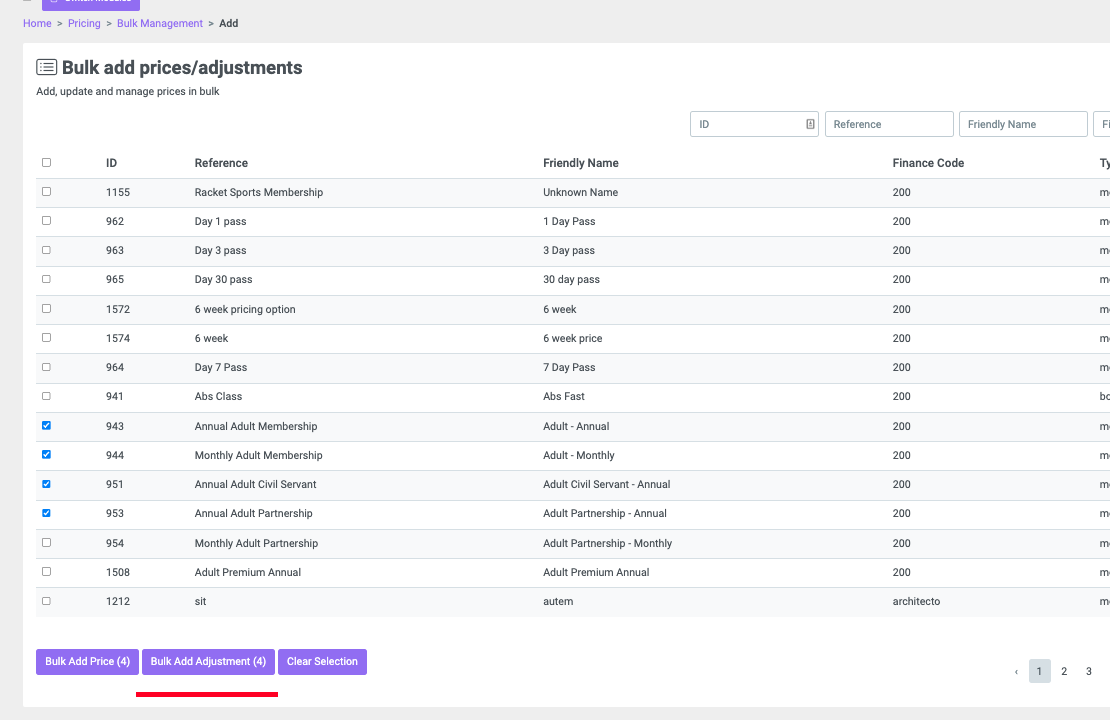
Task: Uncheck the Monthly Adult Membership checkbox
Action: (47, 455)
